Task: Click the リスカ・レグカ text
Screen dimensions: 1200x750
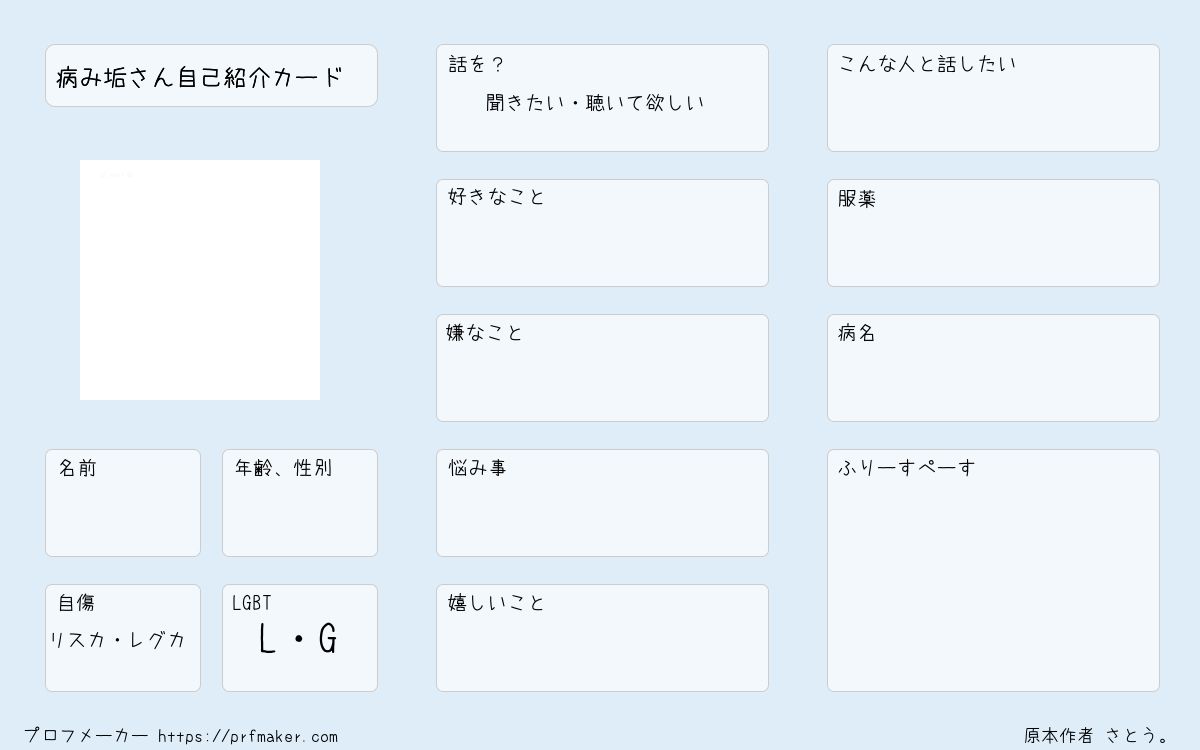Action: click(118, 640)
